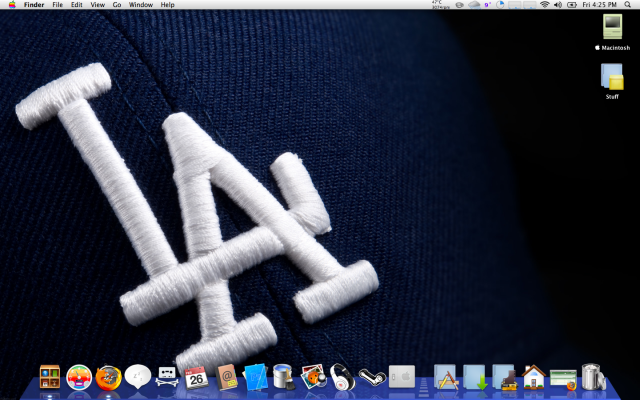Open the folder with piano icon in Dock
This screenshot has width=640, height=400.
point(505,377)
